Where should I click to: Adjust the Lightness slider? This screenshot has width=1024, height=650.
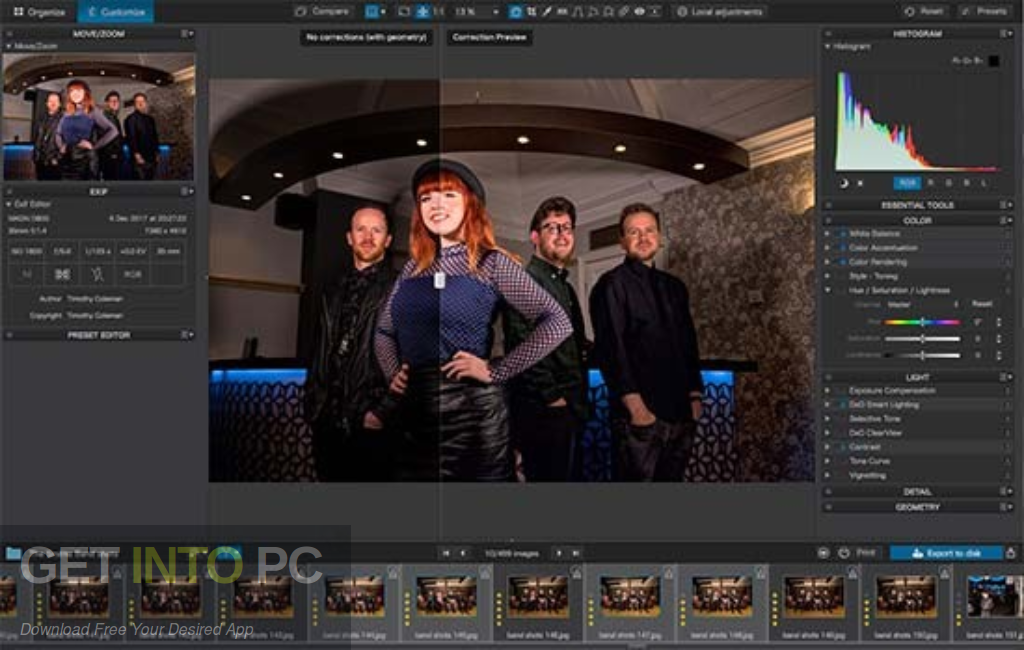922,355
